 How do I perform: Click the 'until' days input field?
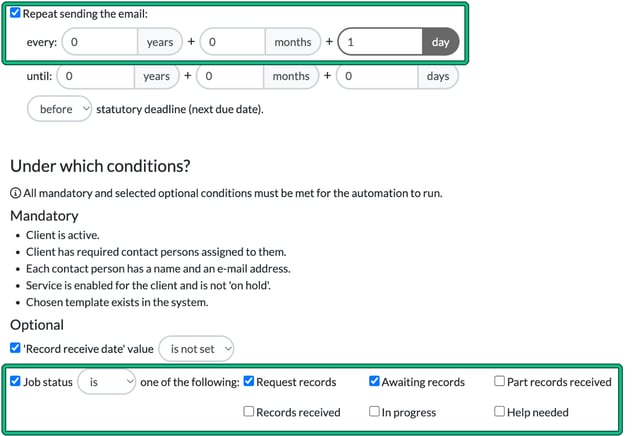click(x=377, y=76)
